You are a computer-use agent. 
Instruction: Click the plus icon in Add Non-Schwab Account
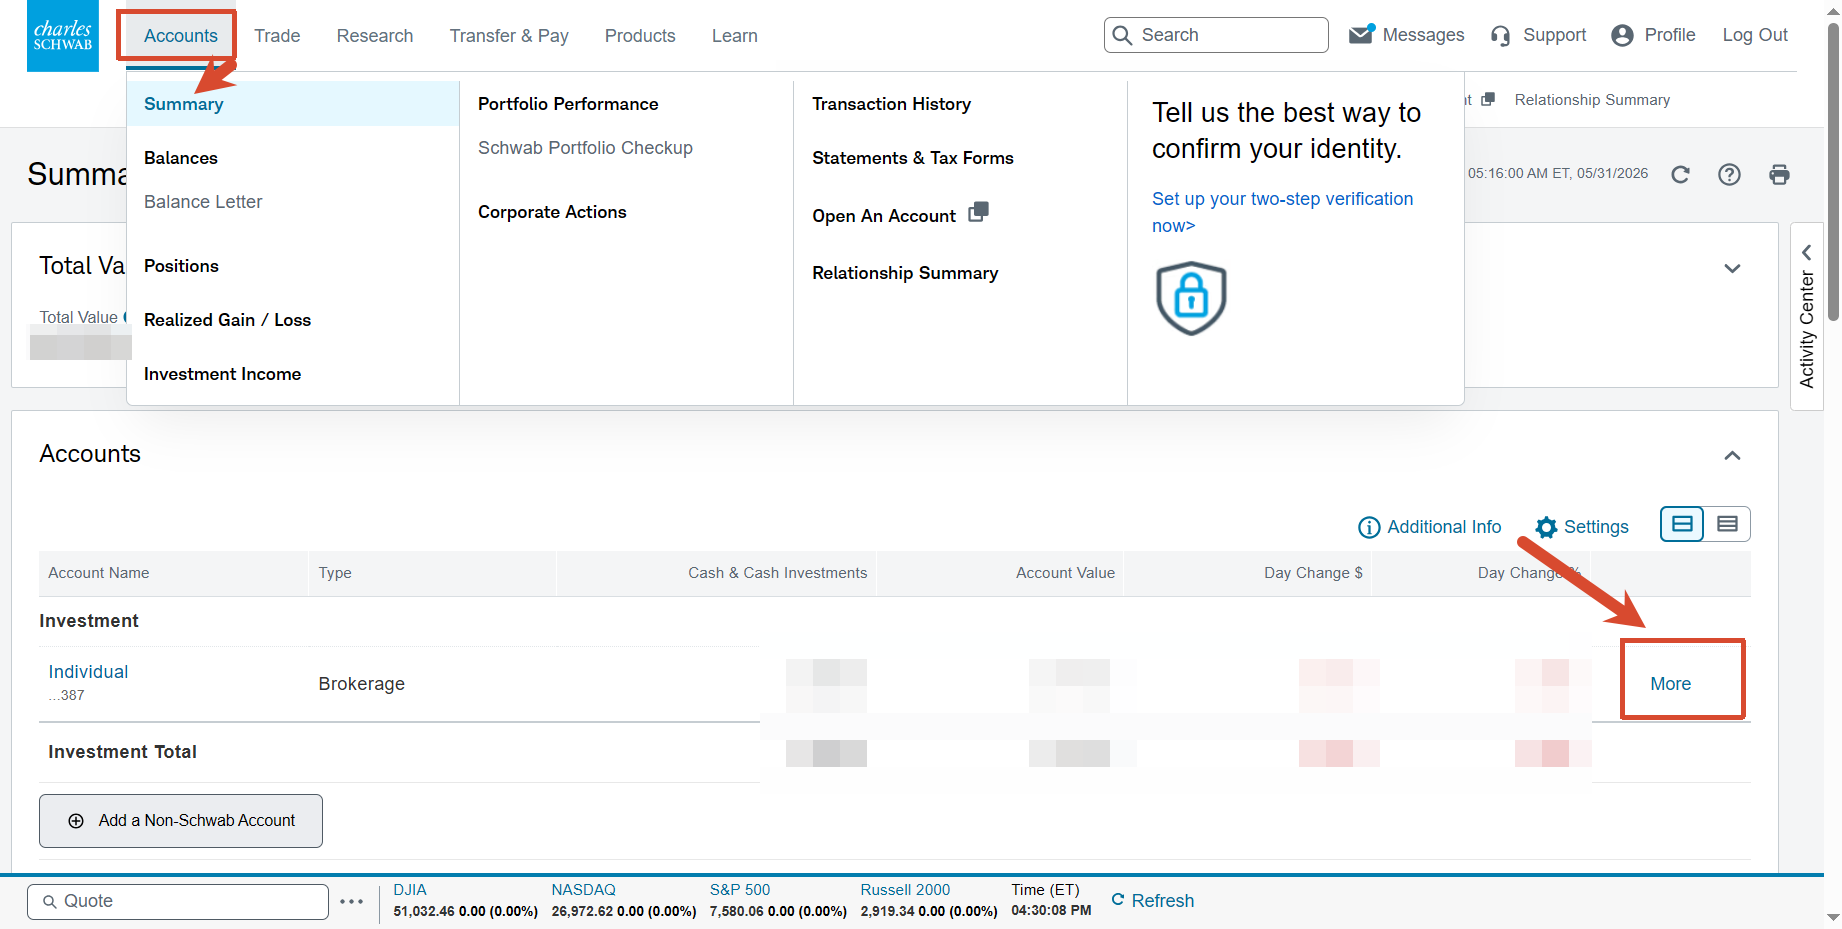(x=76, y=821)
